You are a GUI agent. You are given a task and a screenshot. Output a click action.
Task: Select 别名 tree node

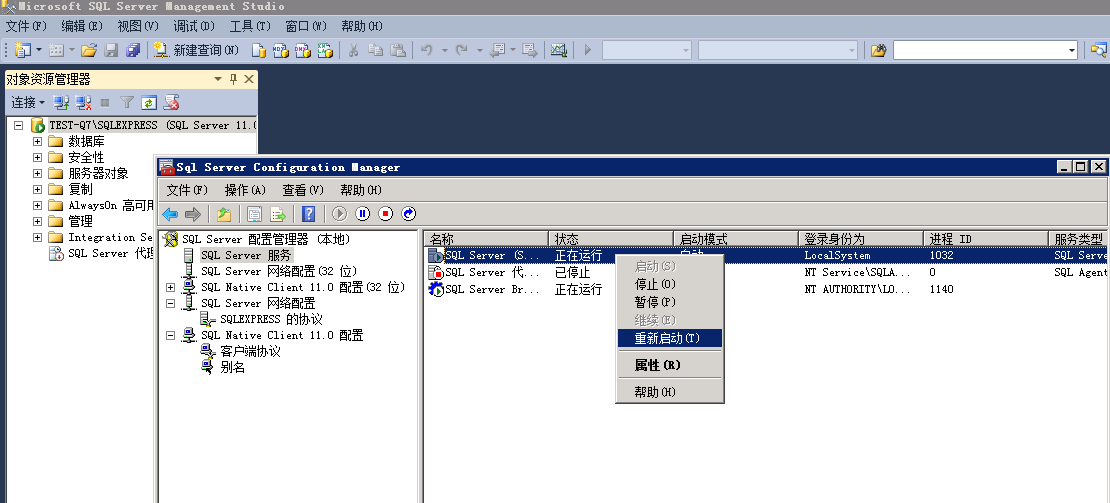232,368
